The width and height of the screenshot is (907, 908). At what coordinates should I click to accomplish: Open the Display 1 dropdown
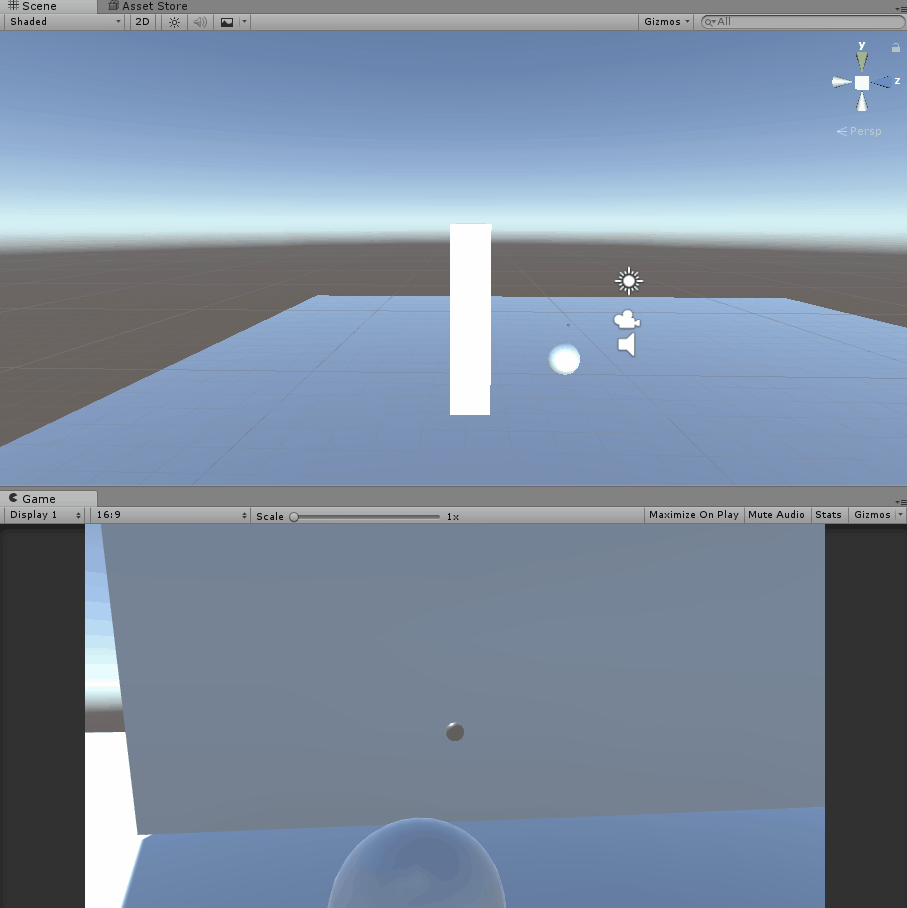tap(45, 515)
